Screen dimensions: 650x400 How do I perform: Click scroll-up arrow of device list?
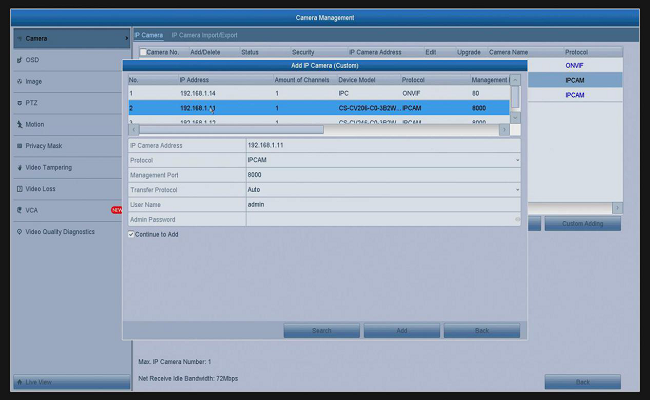pyautogui.click(x=515, y=80)
